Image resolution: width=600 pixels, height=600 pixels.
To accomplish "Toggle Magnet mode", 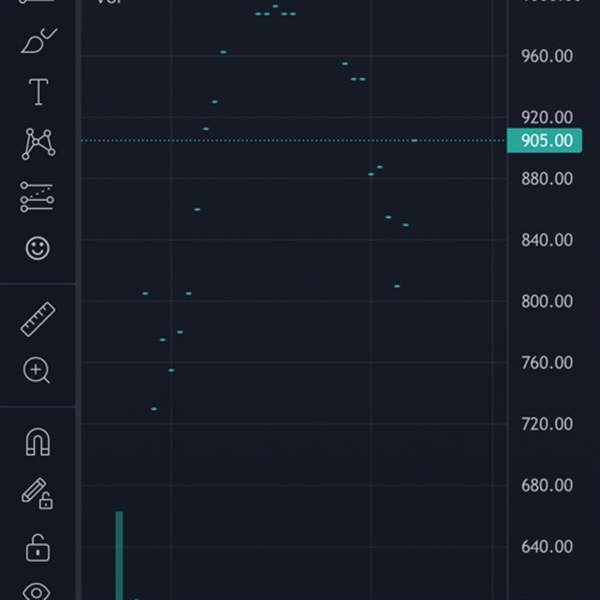I will pyautogui.click(x=38, y=442).
